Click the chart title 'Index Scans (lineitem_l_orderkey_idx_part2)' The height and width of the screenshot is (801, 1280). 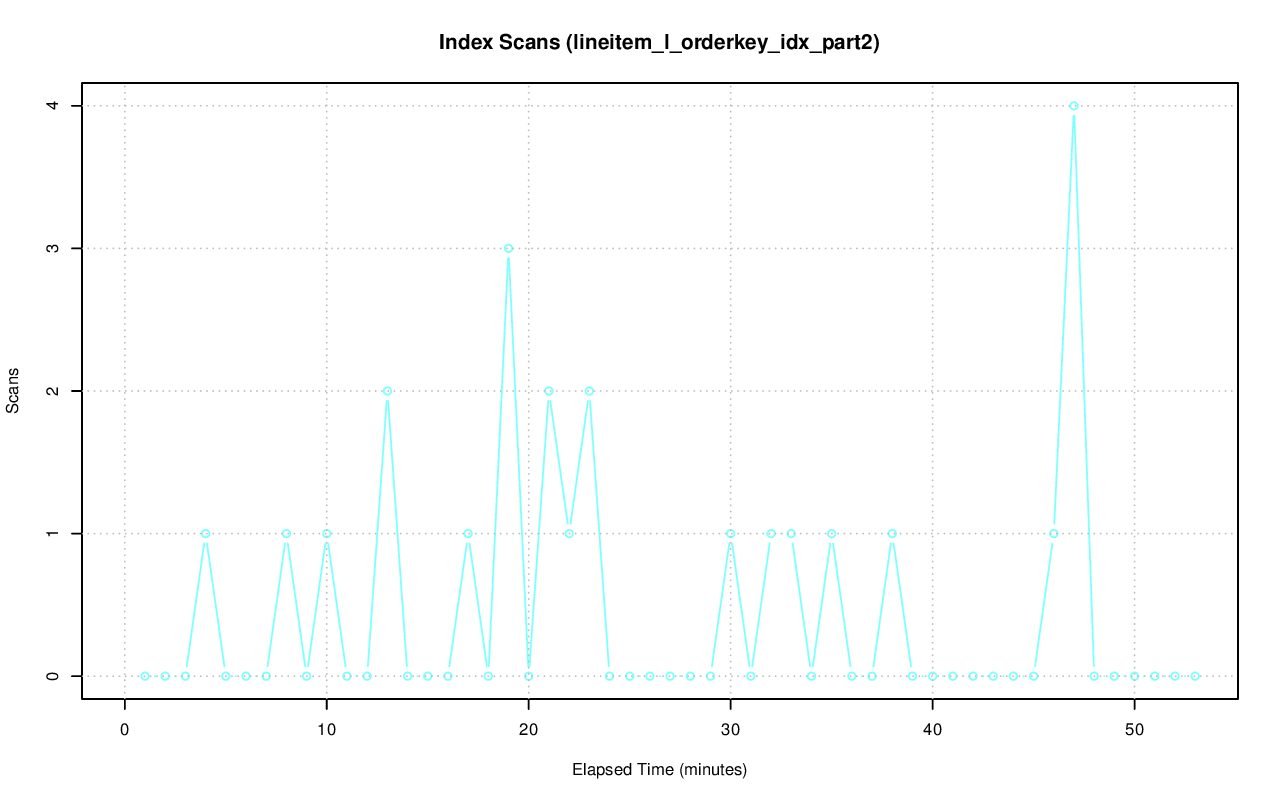coord(659,43)
